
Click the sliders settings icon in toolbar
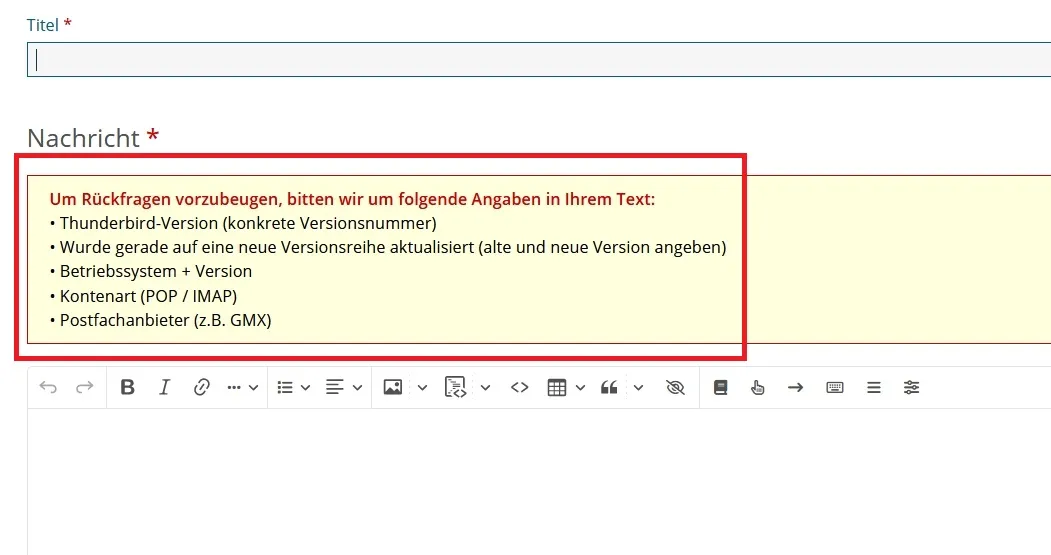[911, 387]
